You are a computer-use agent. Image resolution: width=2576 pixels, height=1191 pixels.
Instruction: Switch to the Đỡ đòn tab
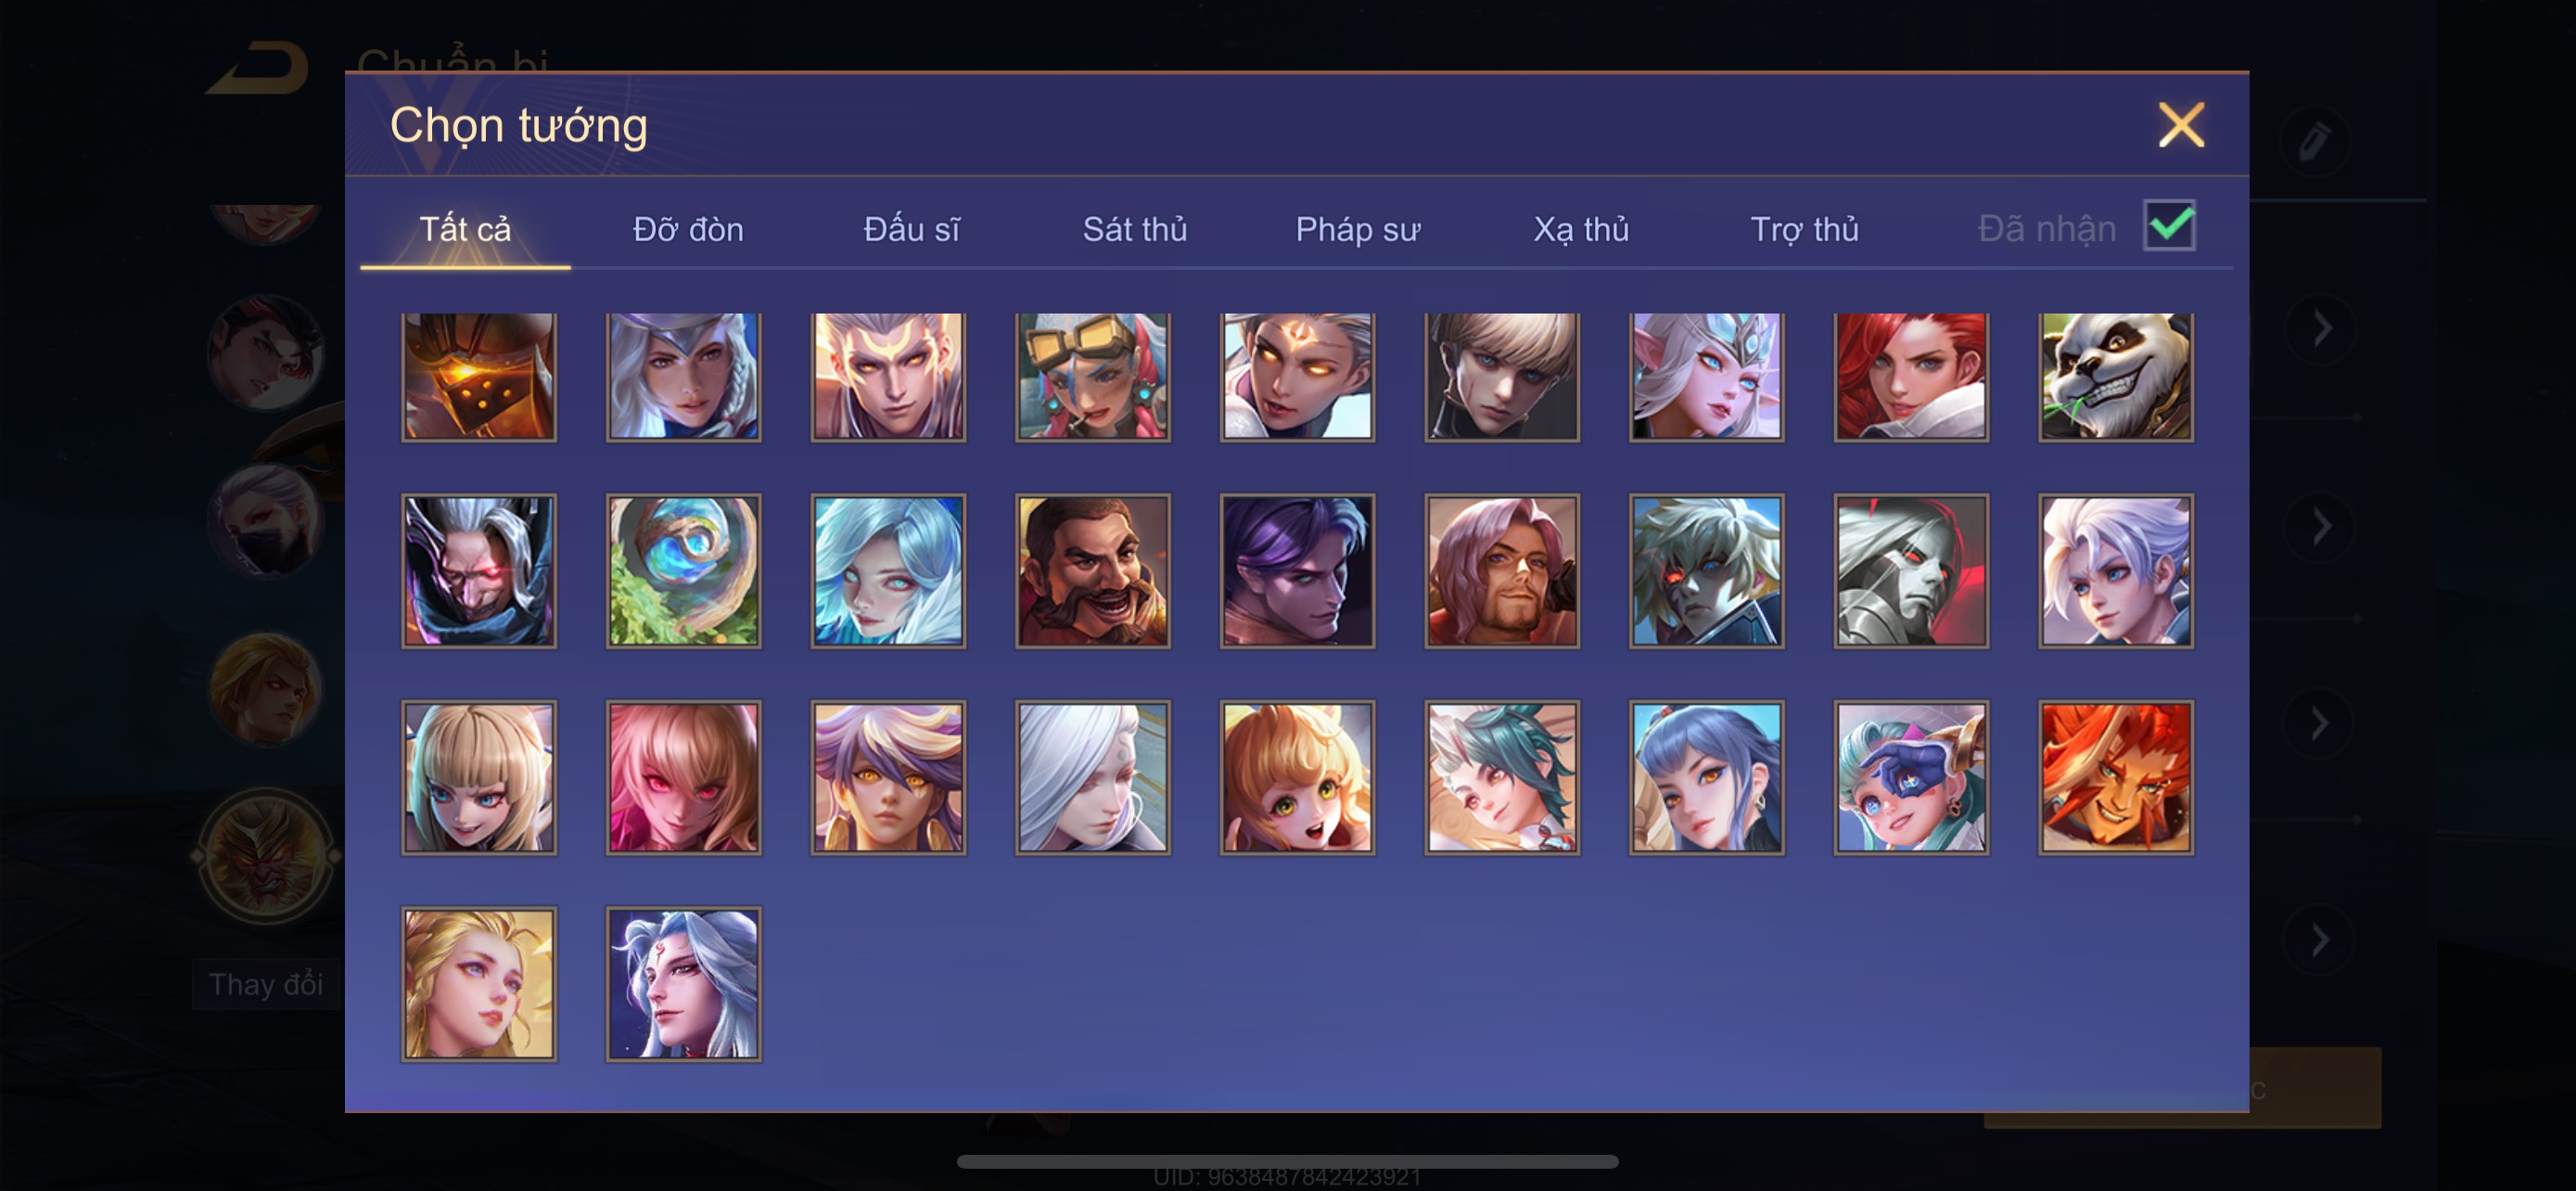(x=688, y=229)
